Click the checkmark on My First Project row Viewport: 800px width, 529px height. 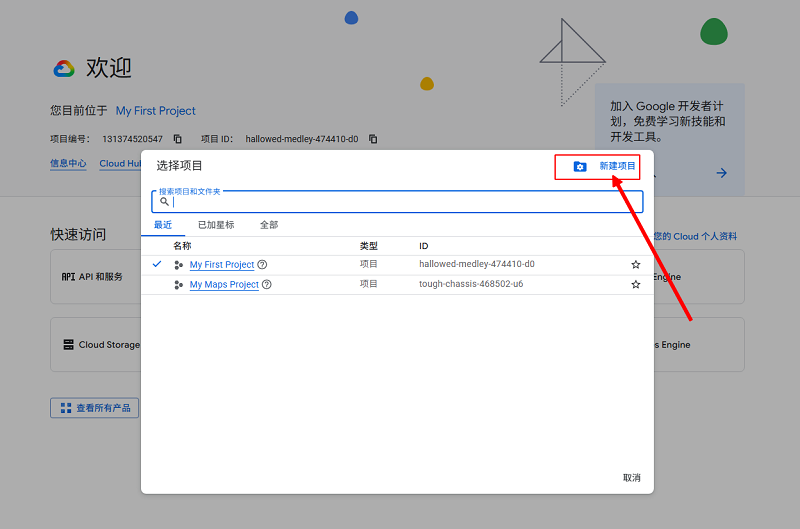click(x=157, y=264)
